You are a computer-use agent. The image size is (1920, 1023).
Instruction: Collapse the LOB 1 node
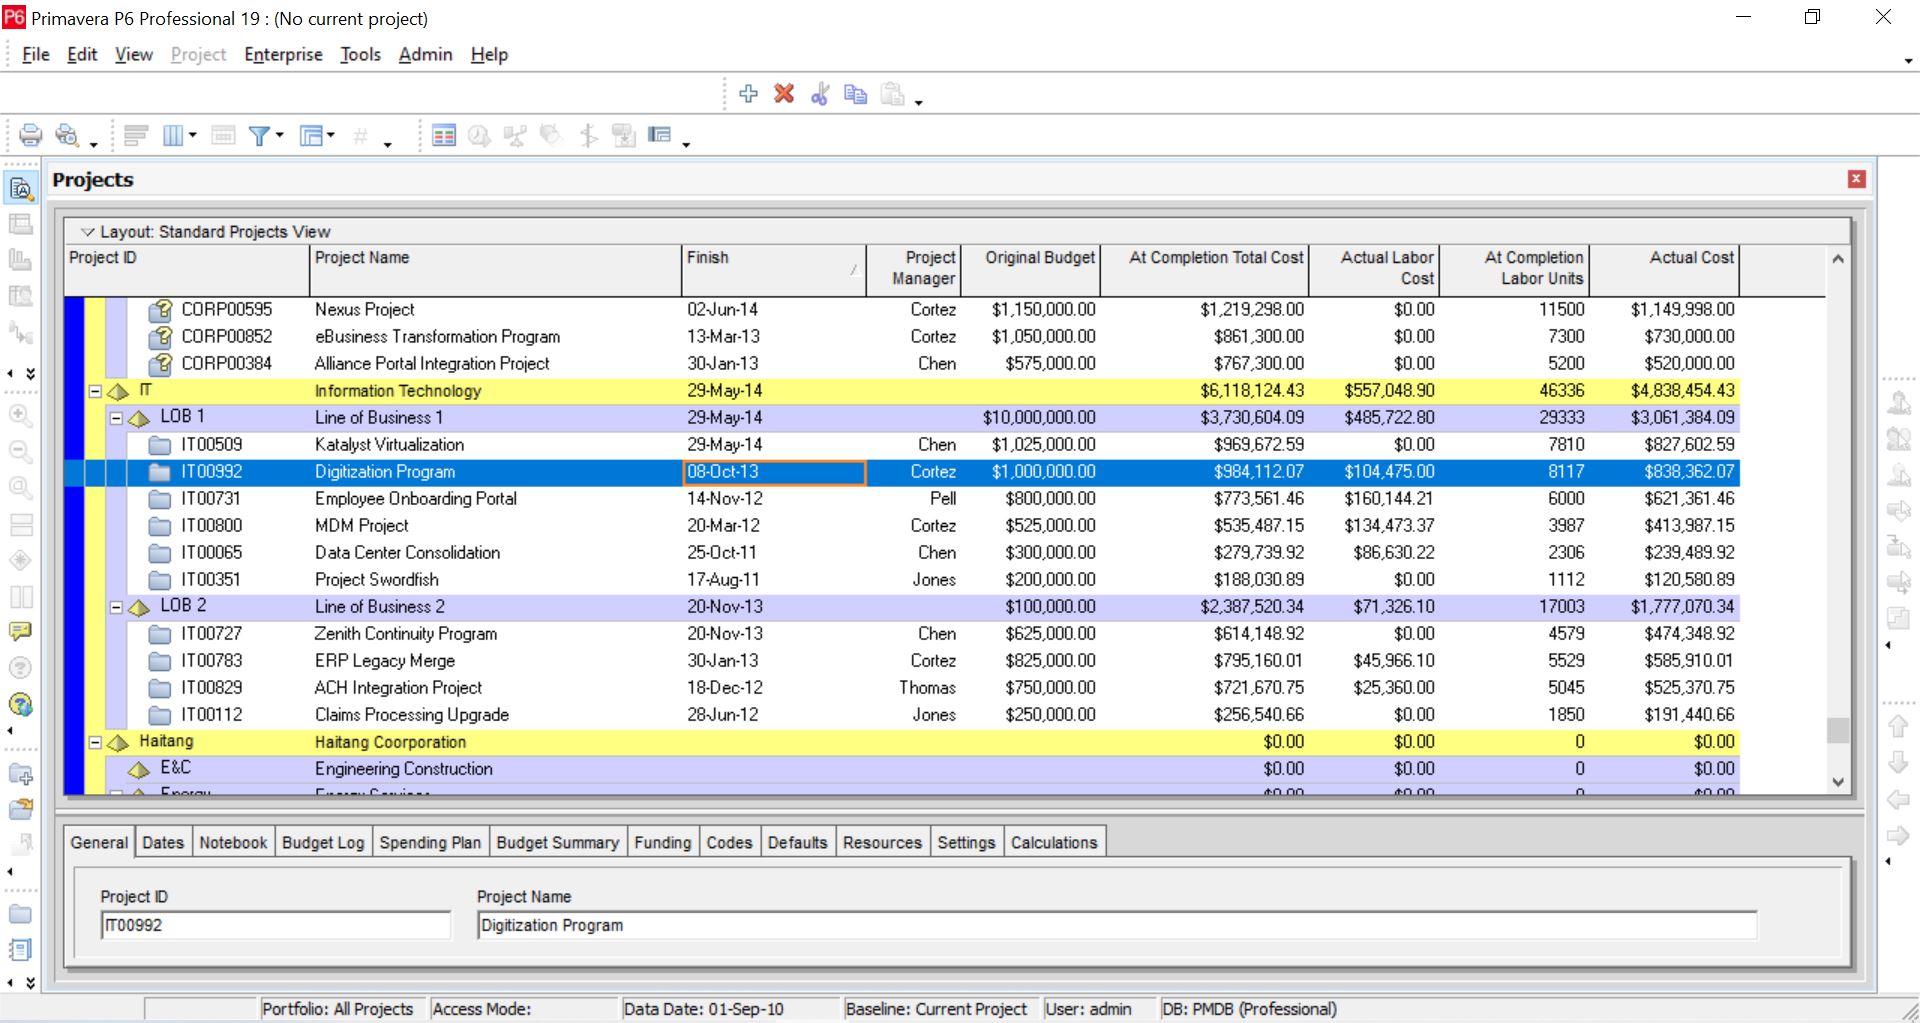coord(116,418)
